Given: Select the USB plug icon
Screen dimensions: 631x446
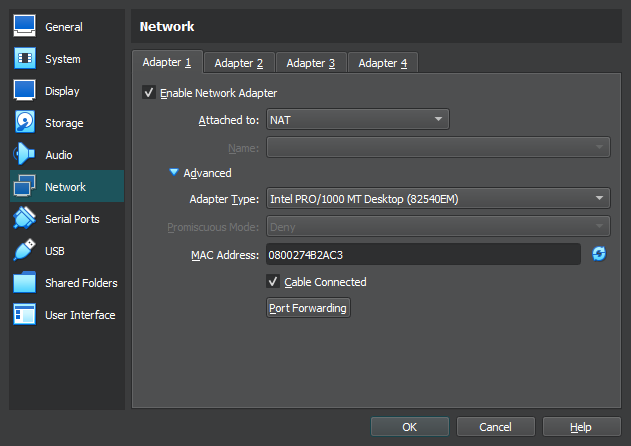Looking at the screenshot, I should [x=25, y=251].
